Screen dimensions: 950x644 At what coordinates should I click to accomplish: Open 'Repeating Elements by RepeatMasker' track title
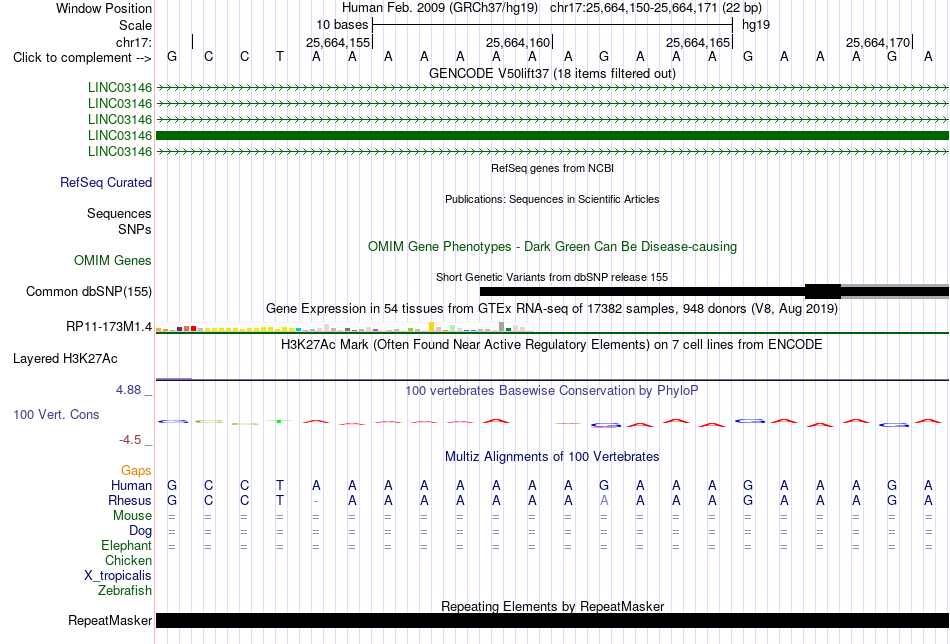(x=552, y=606)
